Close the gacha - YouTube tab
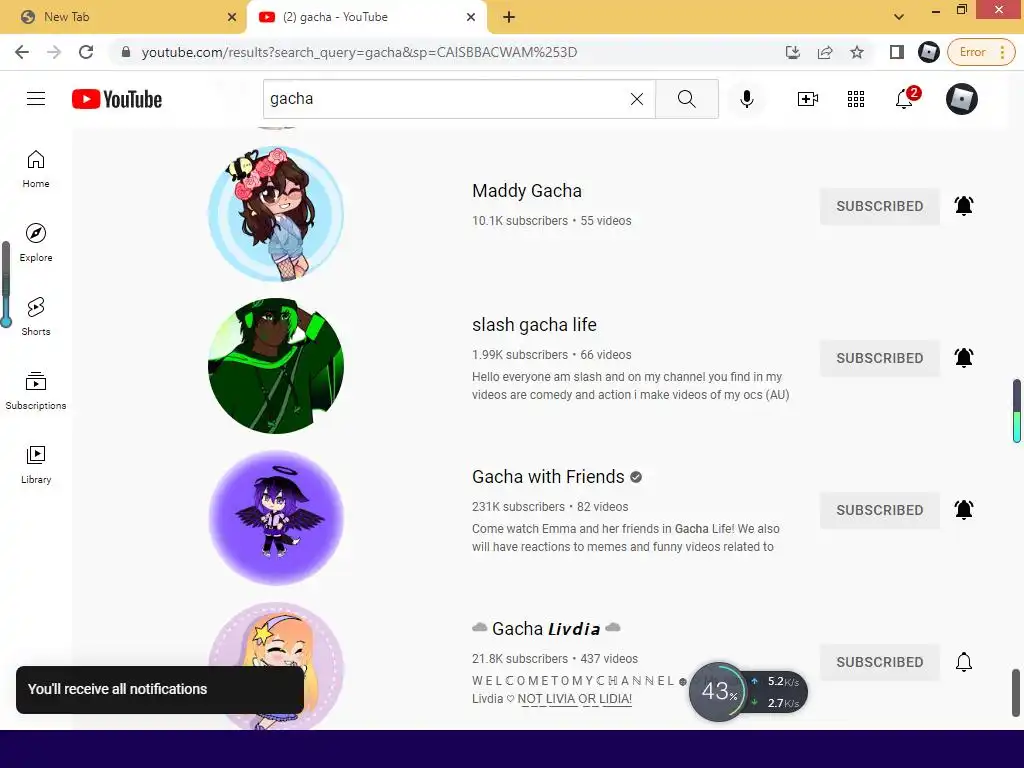The image size is (1024, 768). click(x=471, y=17)
